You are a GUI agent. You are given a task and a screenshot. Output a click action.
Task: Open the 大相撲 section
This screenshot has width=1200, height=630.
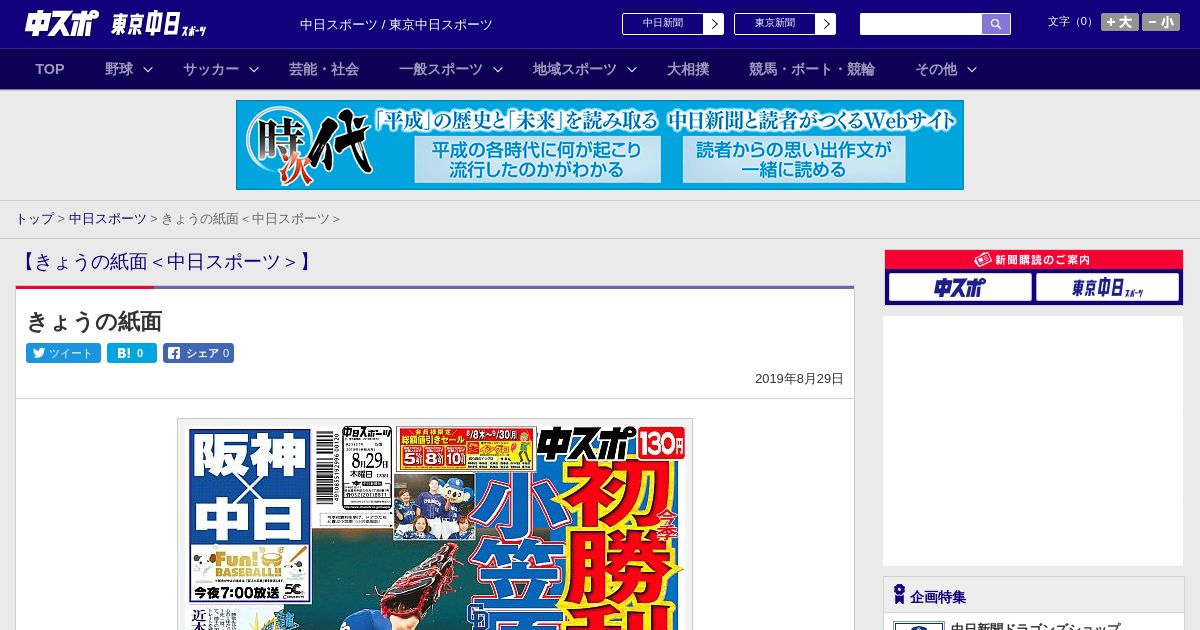tap(688, 69)
